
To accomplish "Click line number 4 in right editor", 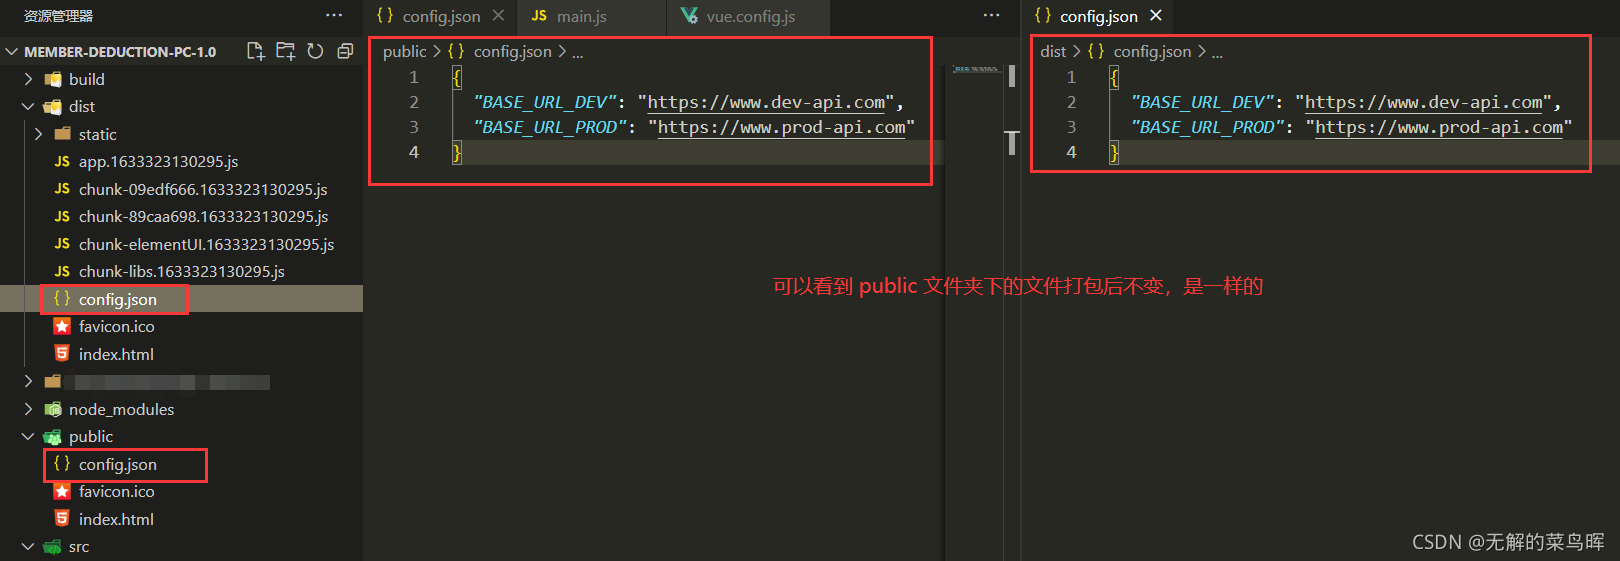I will coord(1071,152).
